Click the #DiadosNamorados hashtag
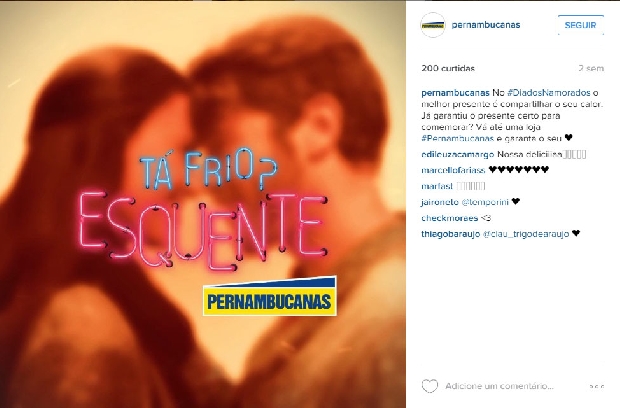The image size is (620, 408). click(x=549, y=93)
